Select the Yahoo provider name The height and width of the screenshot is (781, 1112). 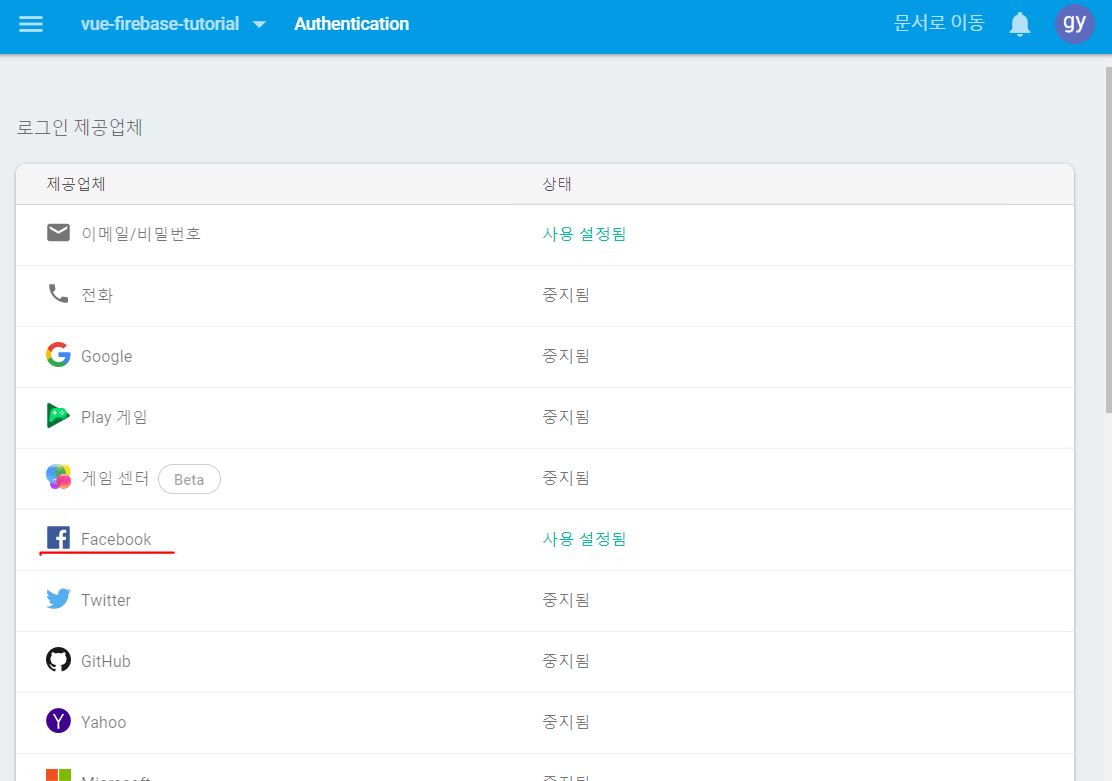coord(104,722)
